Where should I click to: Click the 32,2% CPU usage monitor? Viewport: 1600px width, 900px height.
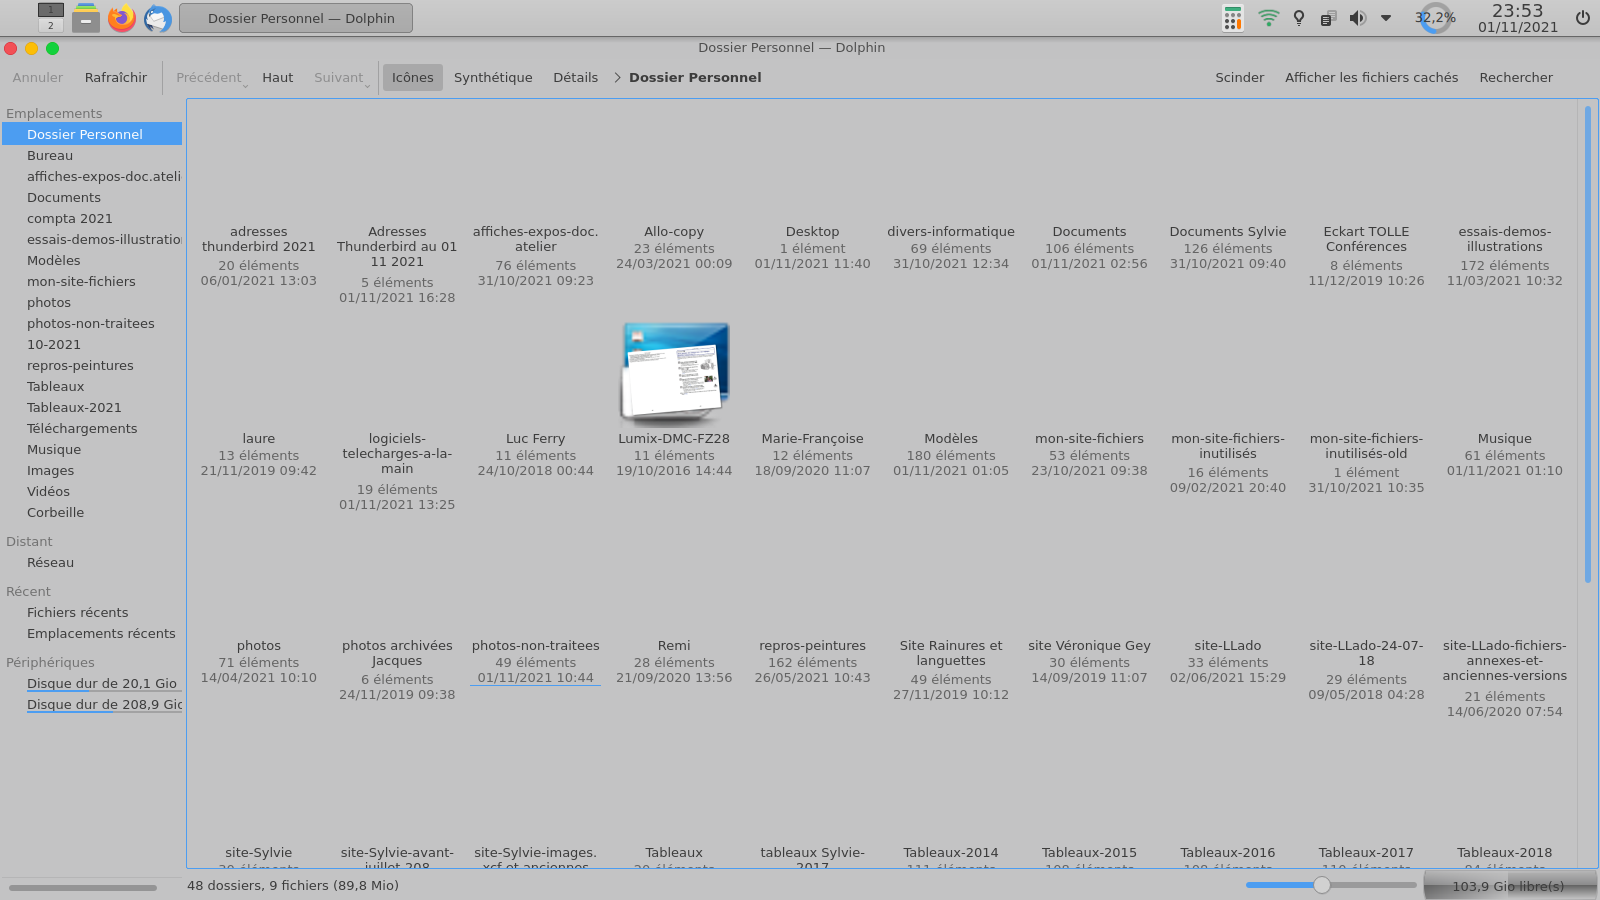pos(1435,18)
